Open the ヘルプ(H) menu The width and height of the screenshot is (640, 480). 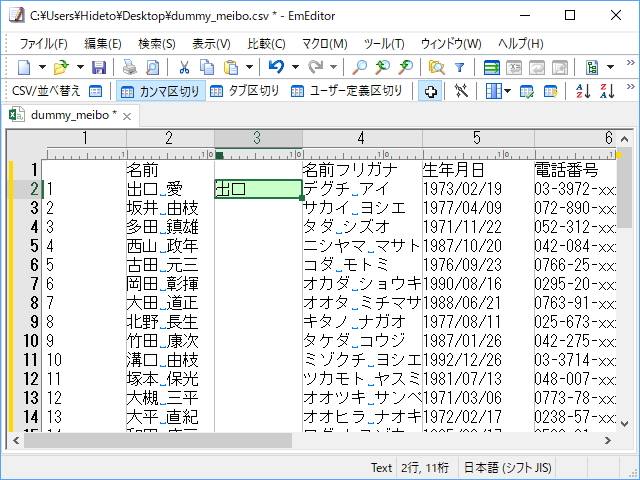pyautogui.click(x=521, y=43)
